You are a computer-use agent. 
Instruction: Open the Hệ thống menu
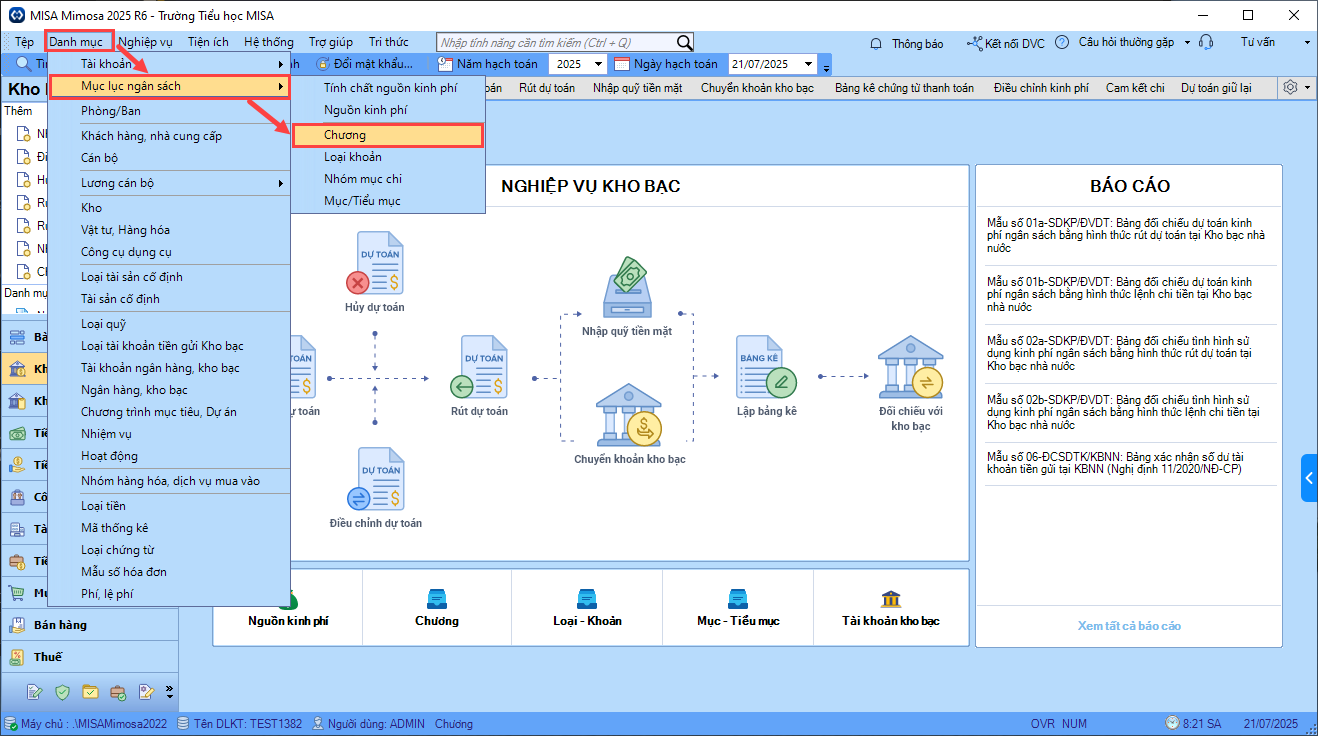(269, 42)
